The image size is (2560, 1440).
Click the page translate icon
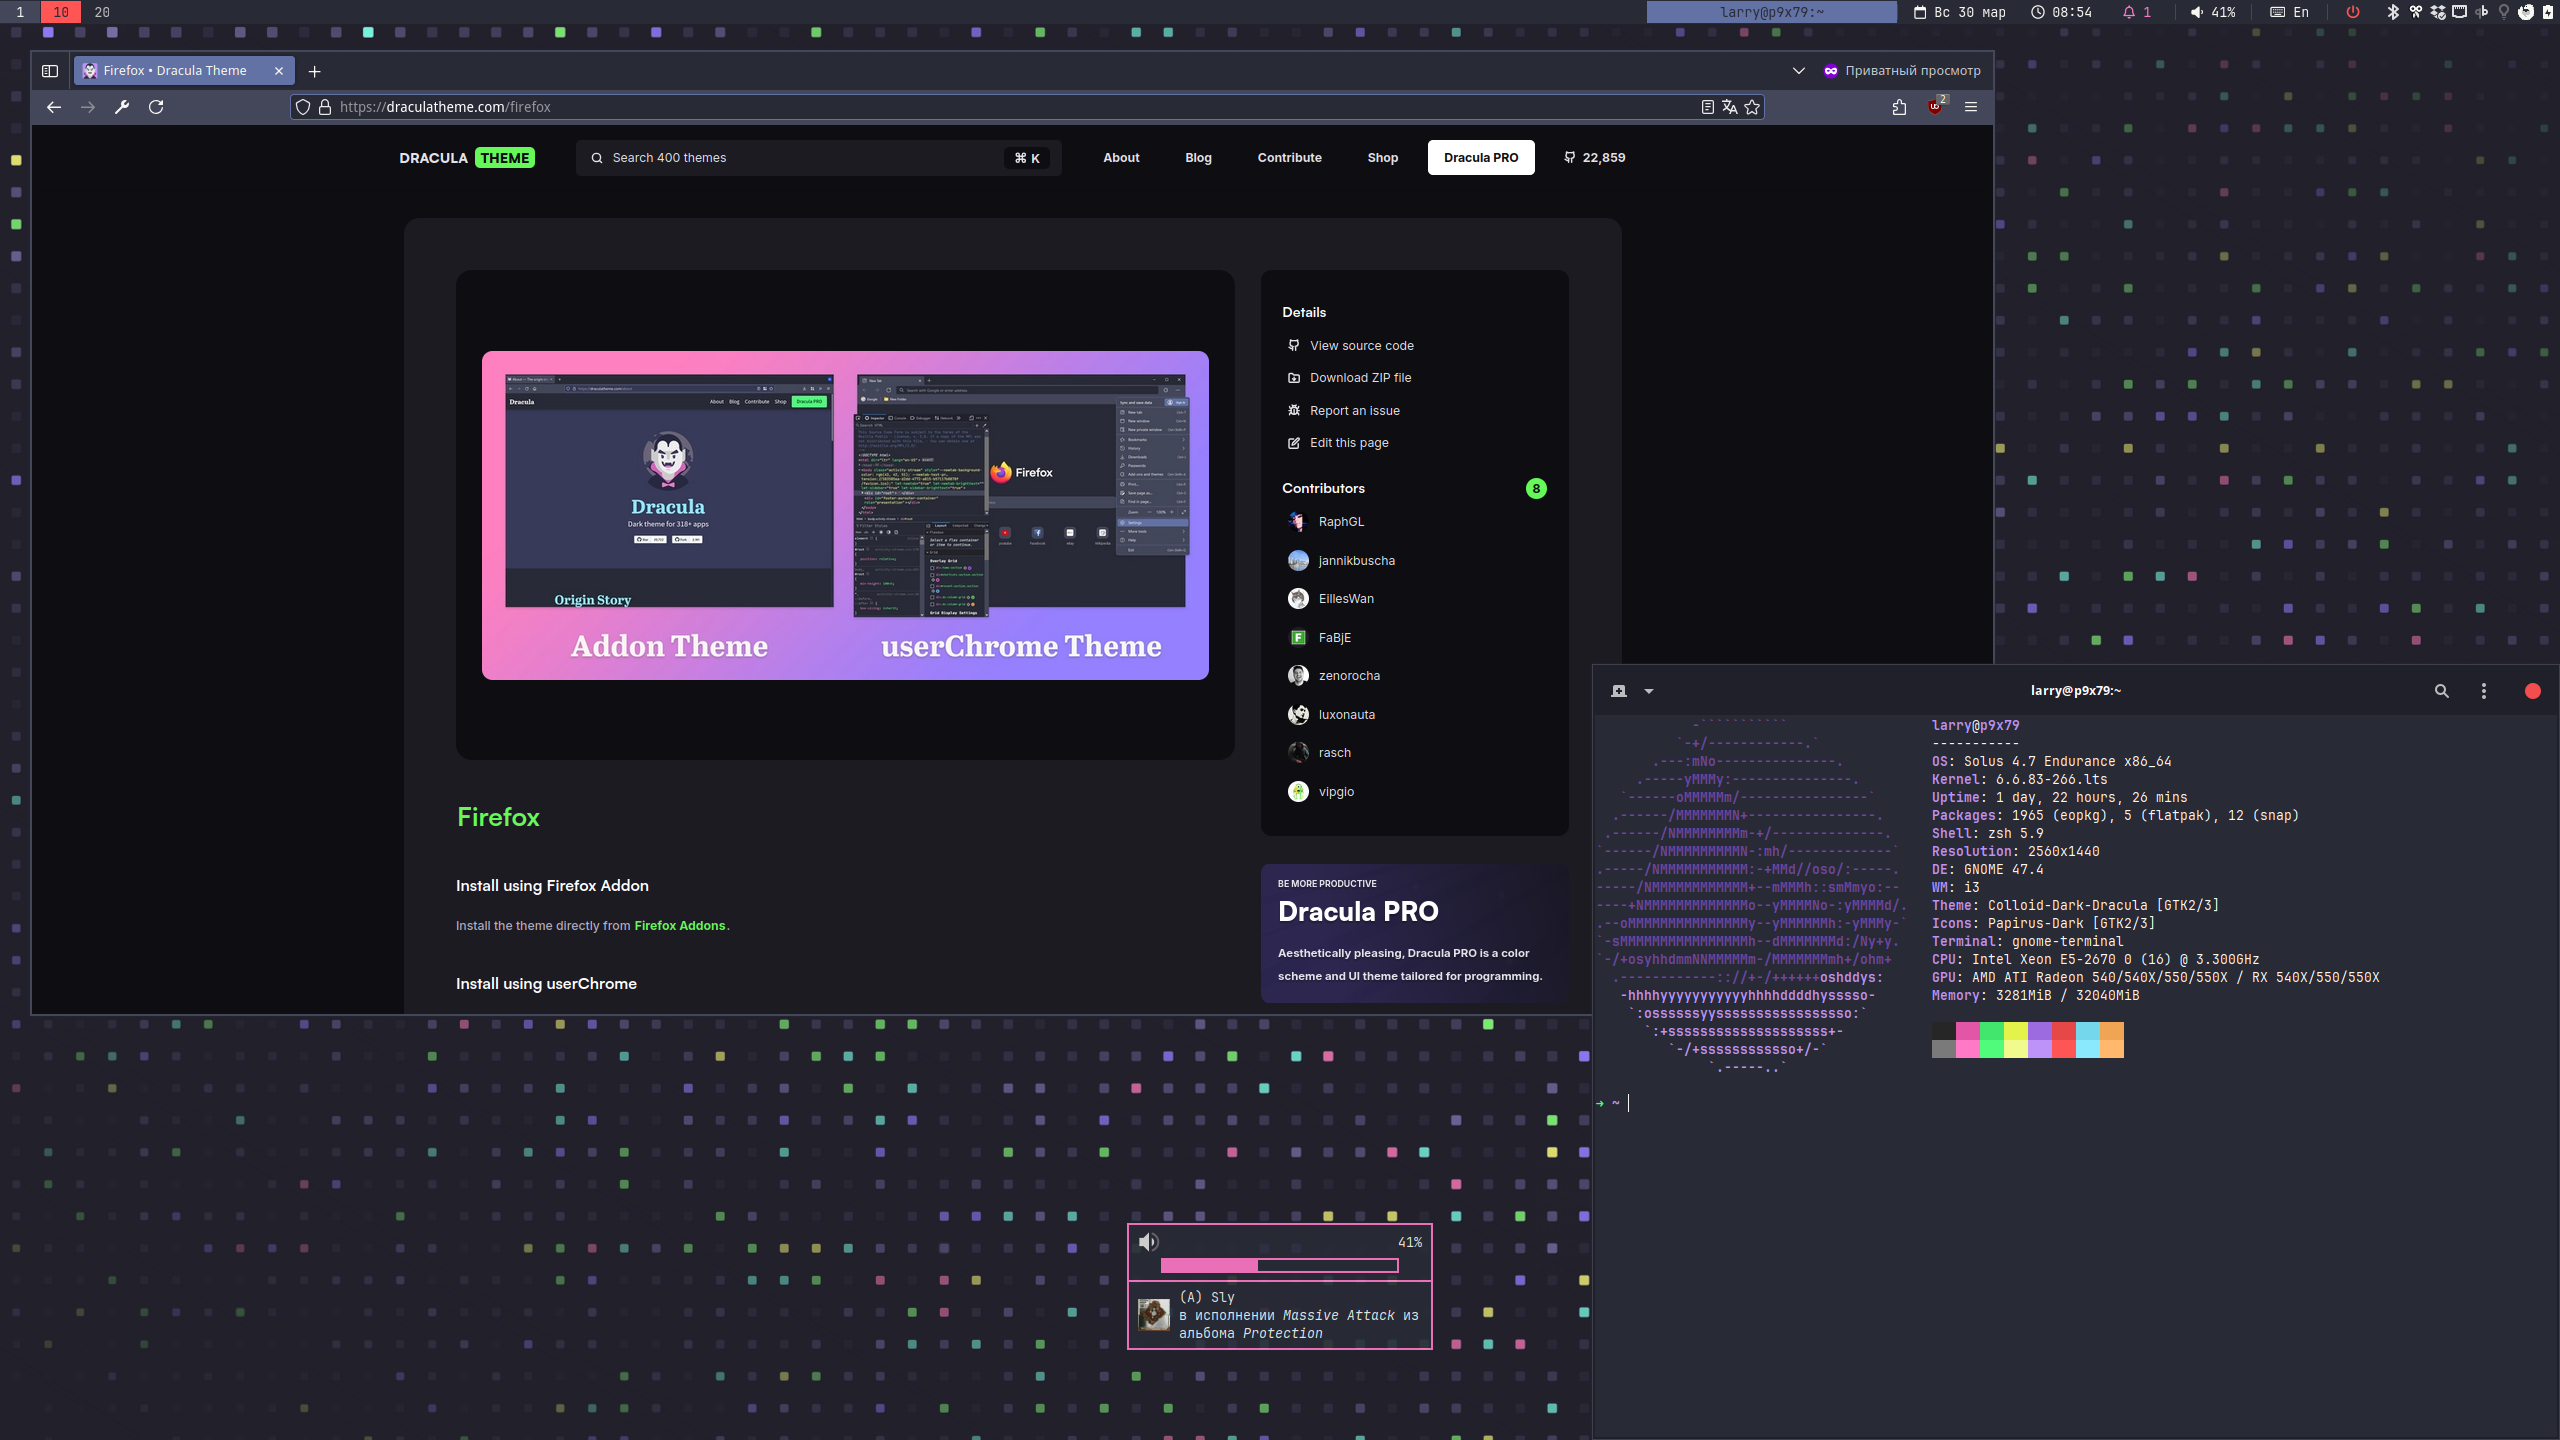coord(1730,107)
